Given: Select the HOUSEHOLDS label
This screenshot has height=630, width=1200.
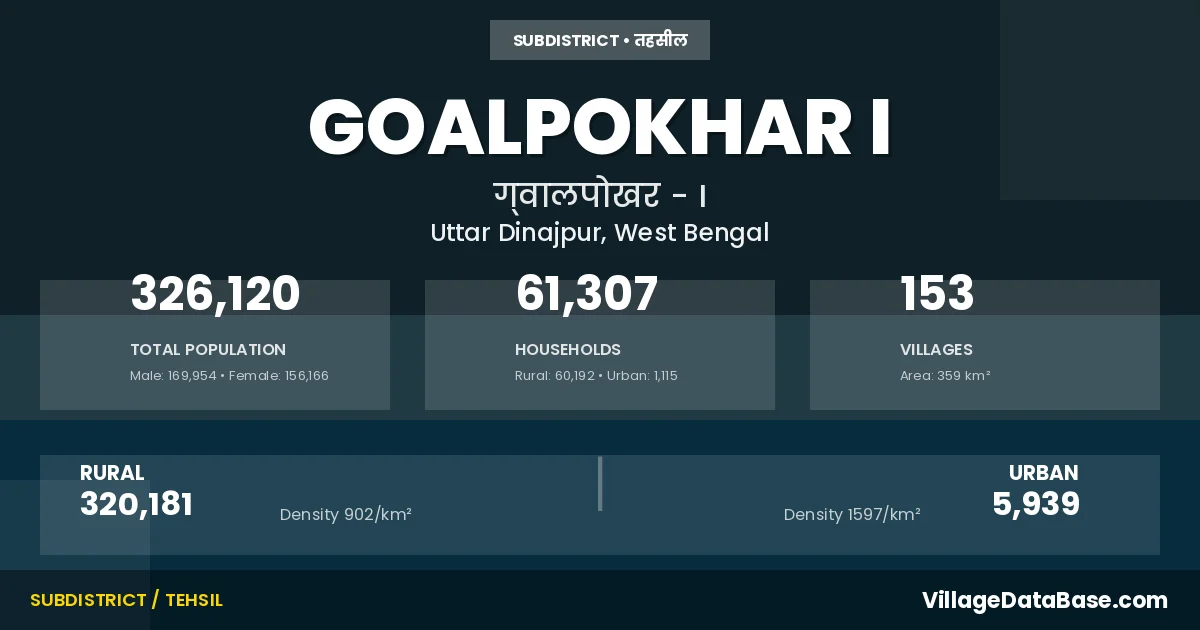Looking at the screenshot, I should (568, 350).
